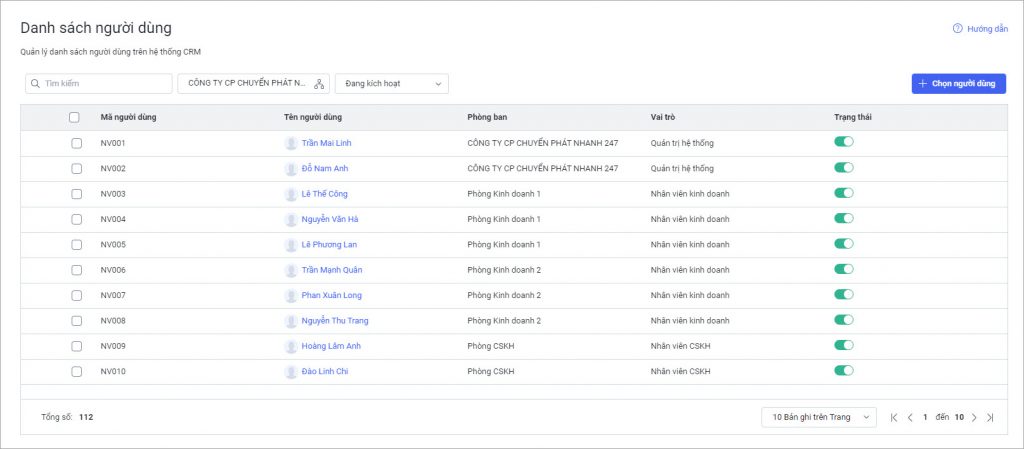Click avatar icon of Phan Xuân Long

pyautogui.click(x=291, y=296)
